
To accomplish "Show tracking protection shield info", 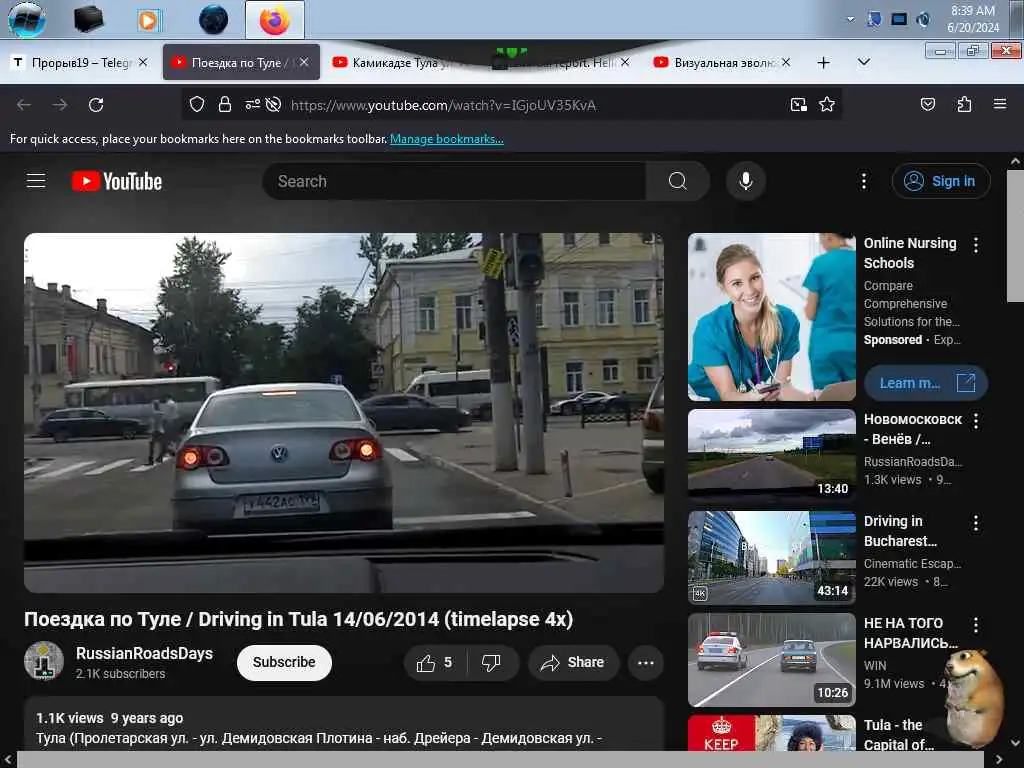I will tap(197, 104).
